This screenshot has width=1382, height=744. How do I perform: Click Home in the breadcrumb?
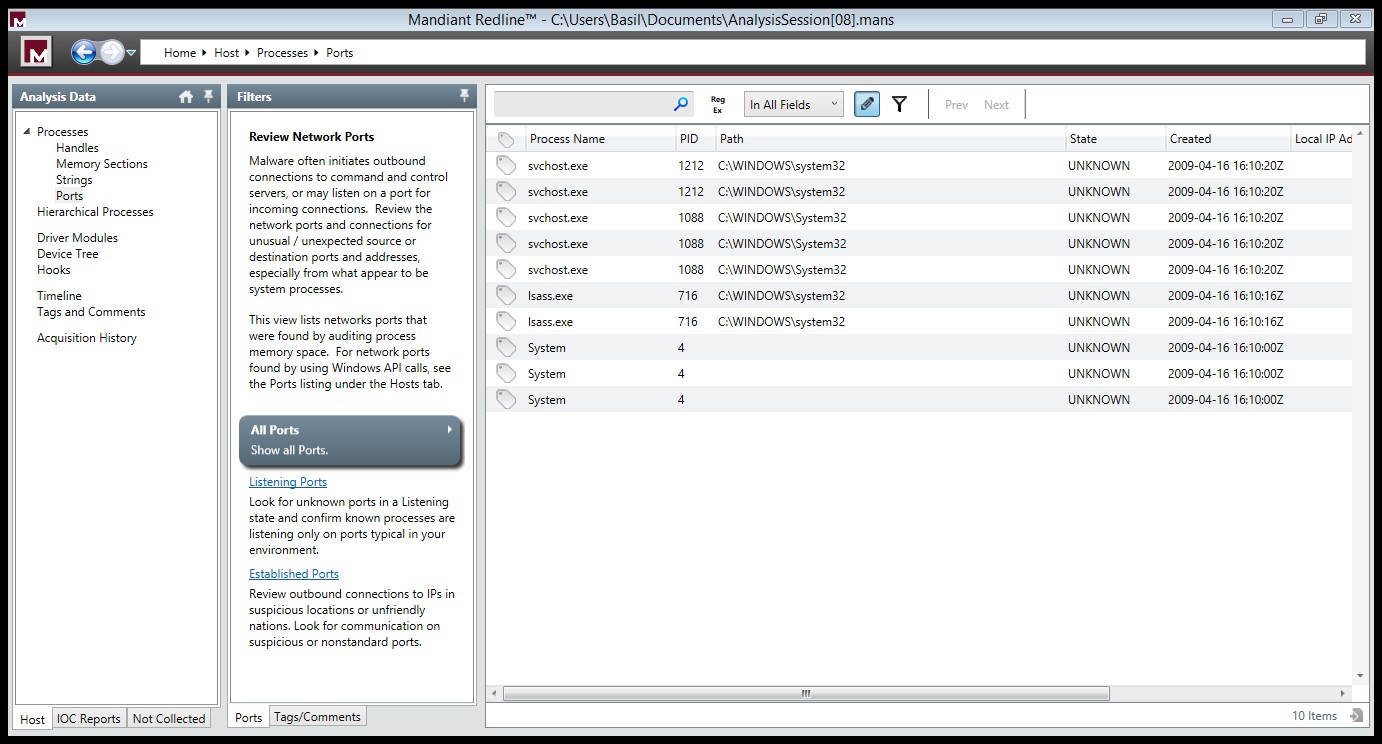click(x=180, y=53)
